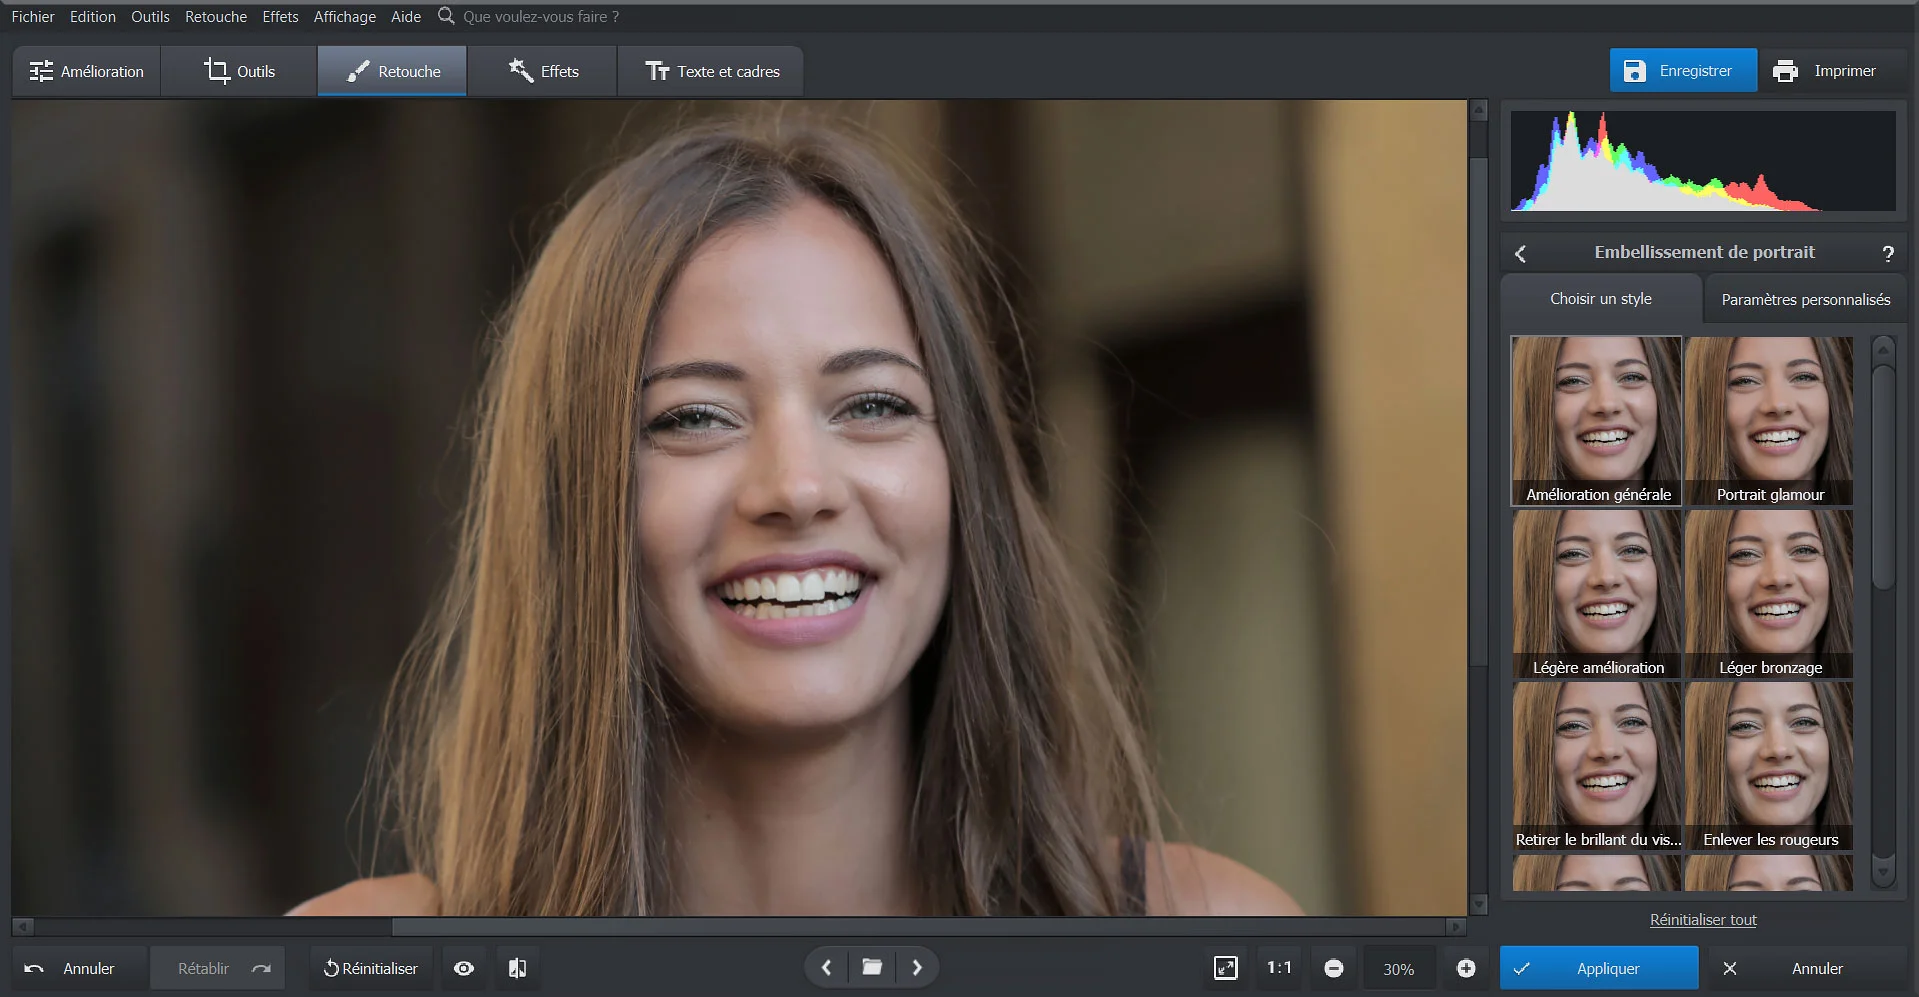
Task: Click the 30% zoom value field
Action: tap(1399, 969)
